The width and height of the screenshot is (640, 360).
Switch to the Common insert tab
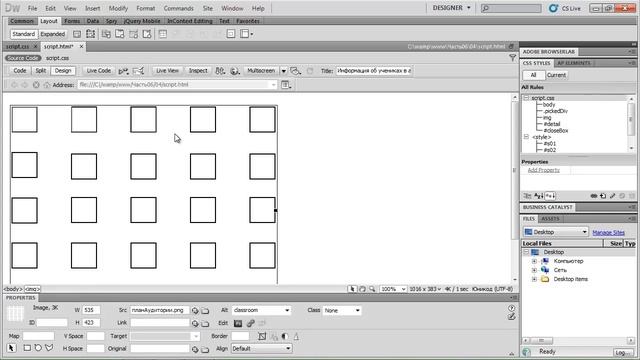[x=22, y=21]
